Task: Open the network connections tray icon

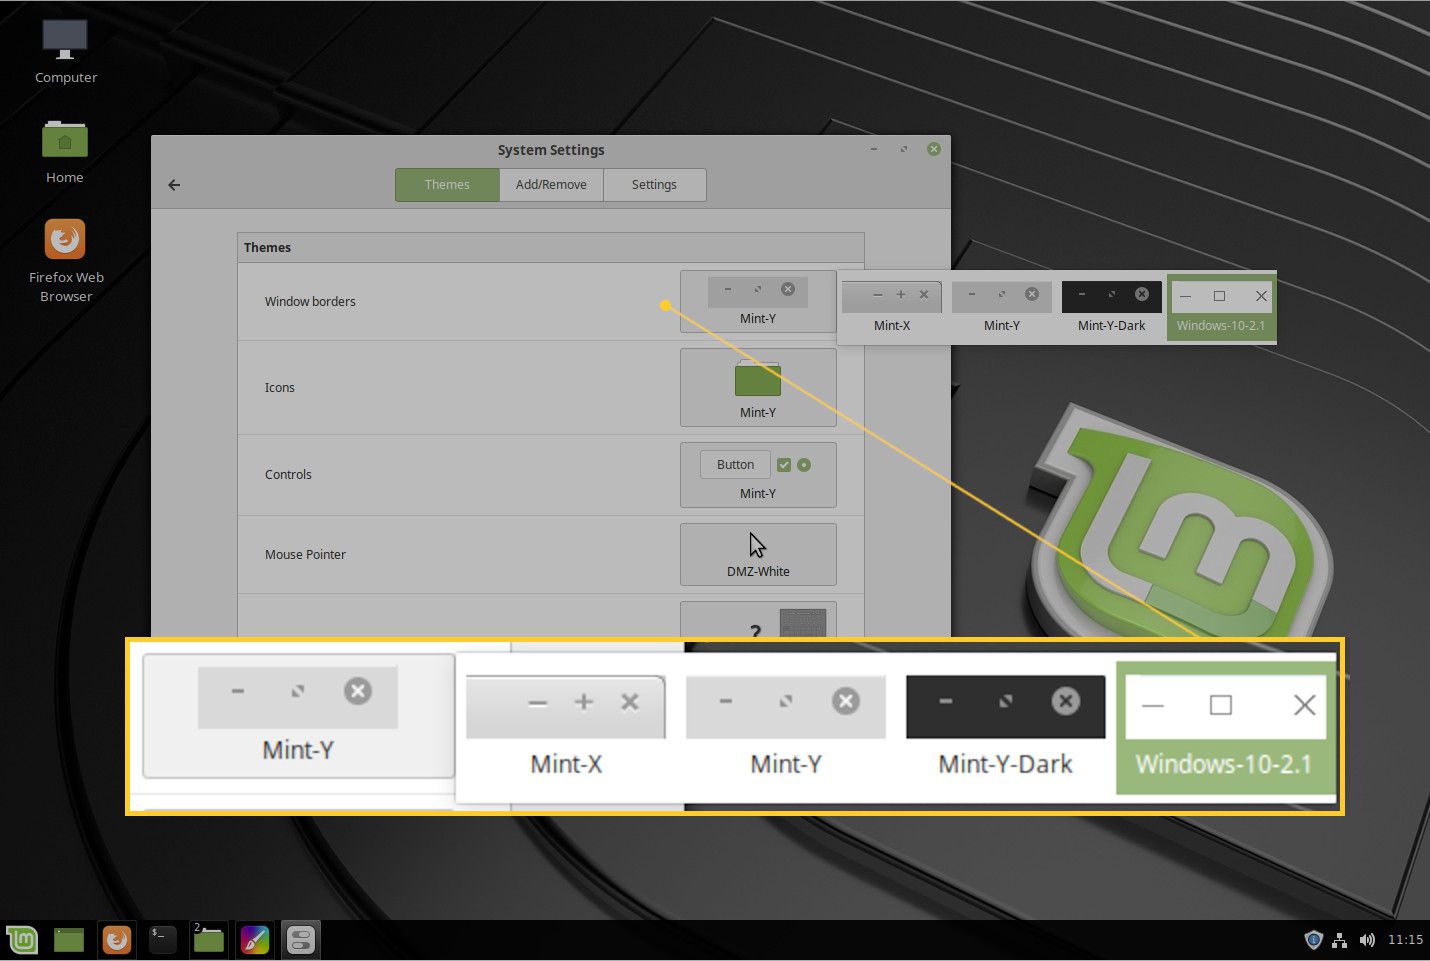Action: (1340, 940)
